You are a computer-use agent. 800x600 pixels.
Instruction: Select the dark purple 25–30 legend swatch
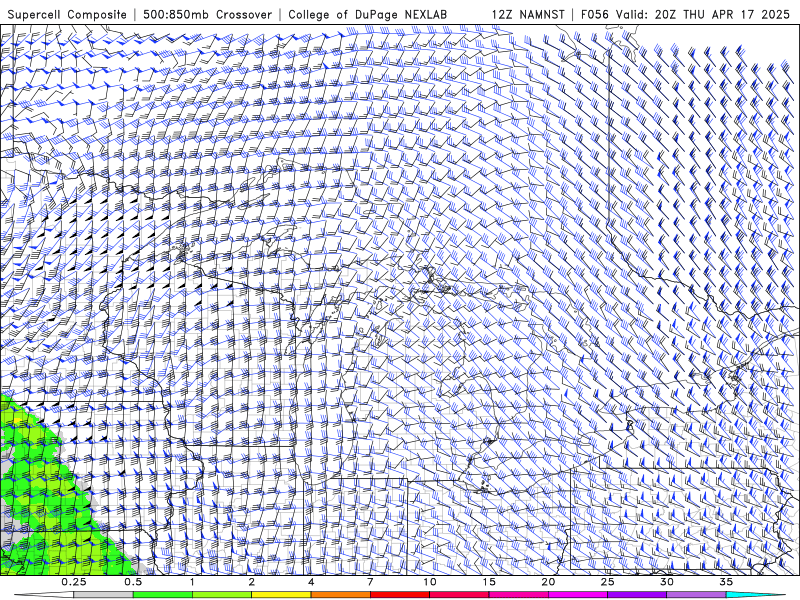[x=637, y=595]
